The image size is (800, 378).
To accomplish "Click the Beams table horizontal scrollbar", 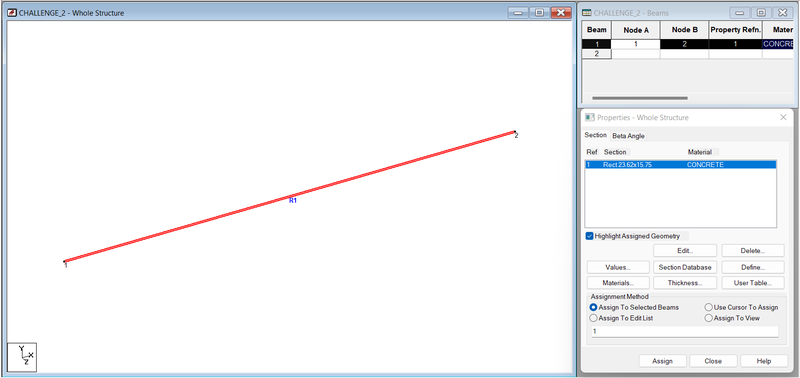I will tap(640, 98).
